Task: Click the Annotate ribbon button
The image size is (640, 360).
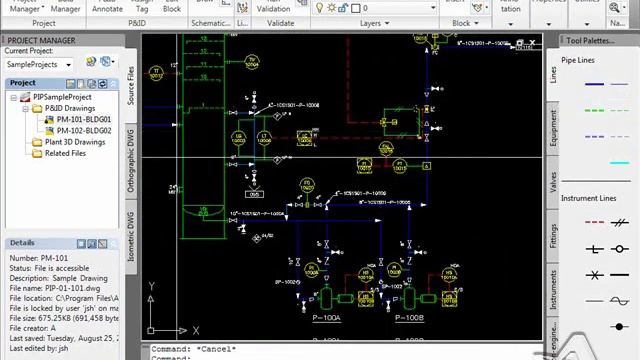Action: coord(107,7)
